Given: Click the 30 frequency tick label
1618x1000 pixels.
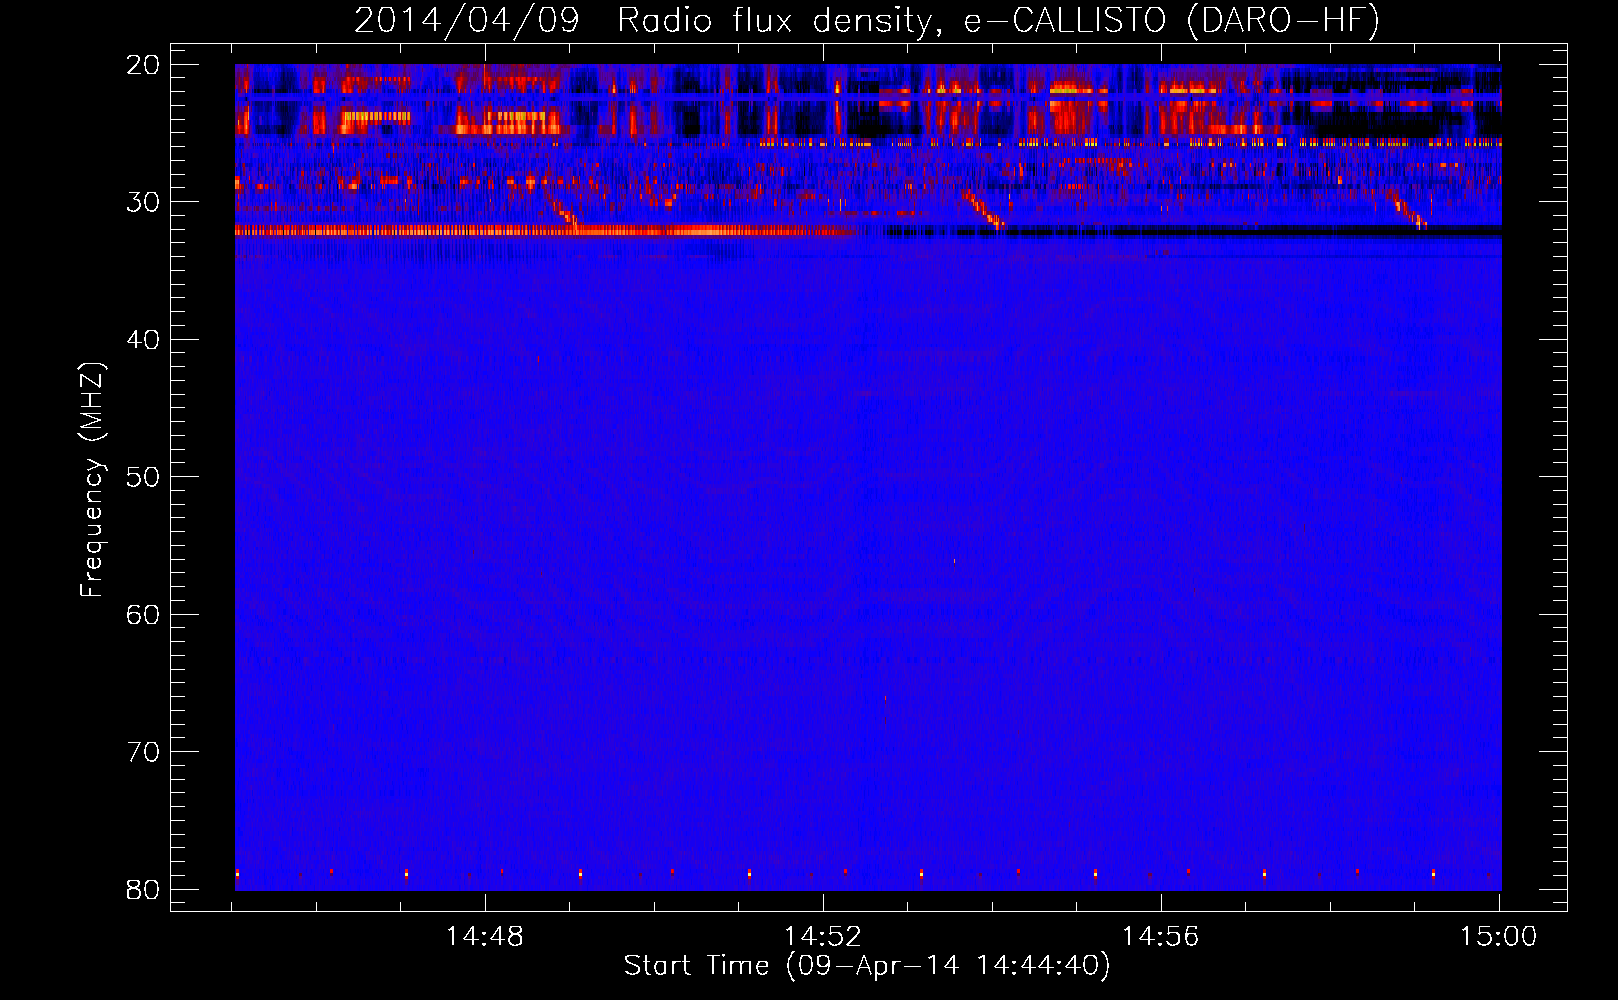Looking at the screenshot, I should 143,202.
